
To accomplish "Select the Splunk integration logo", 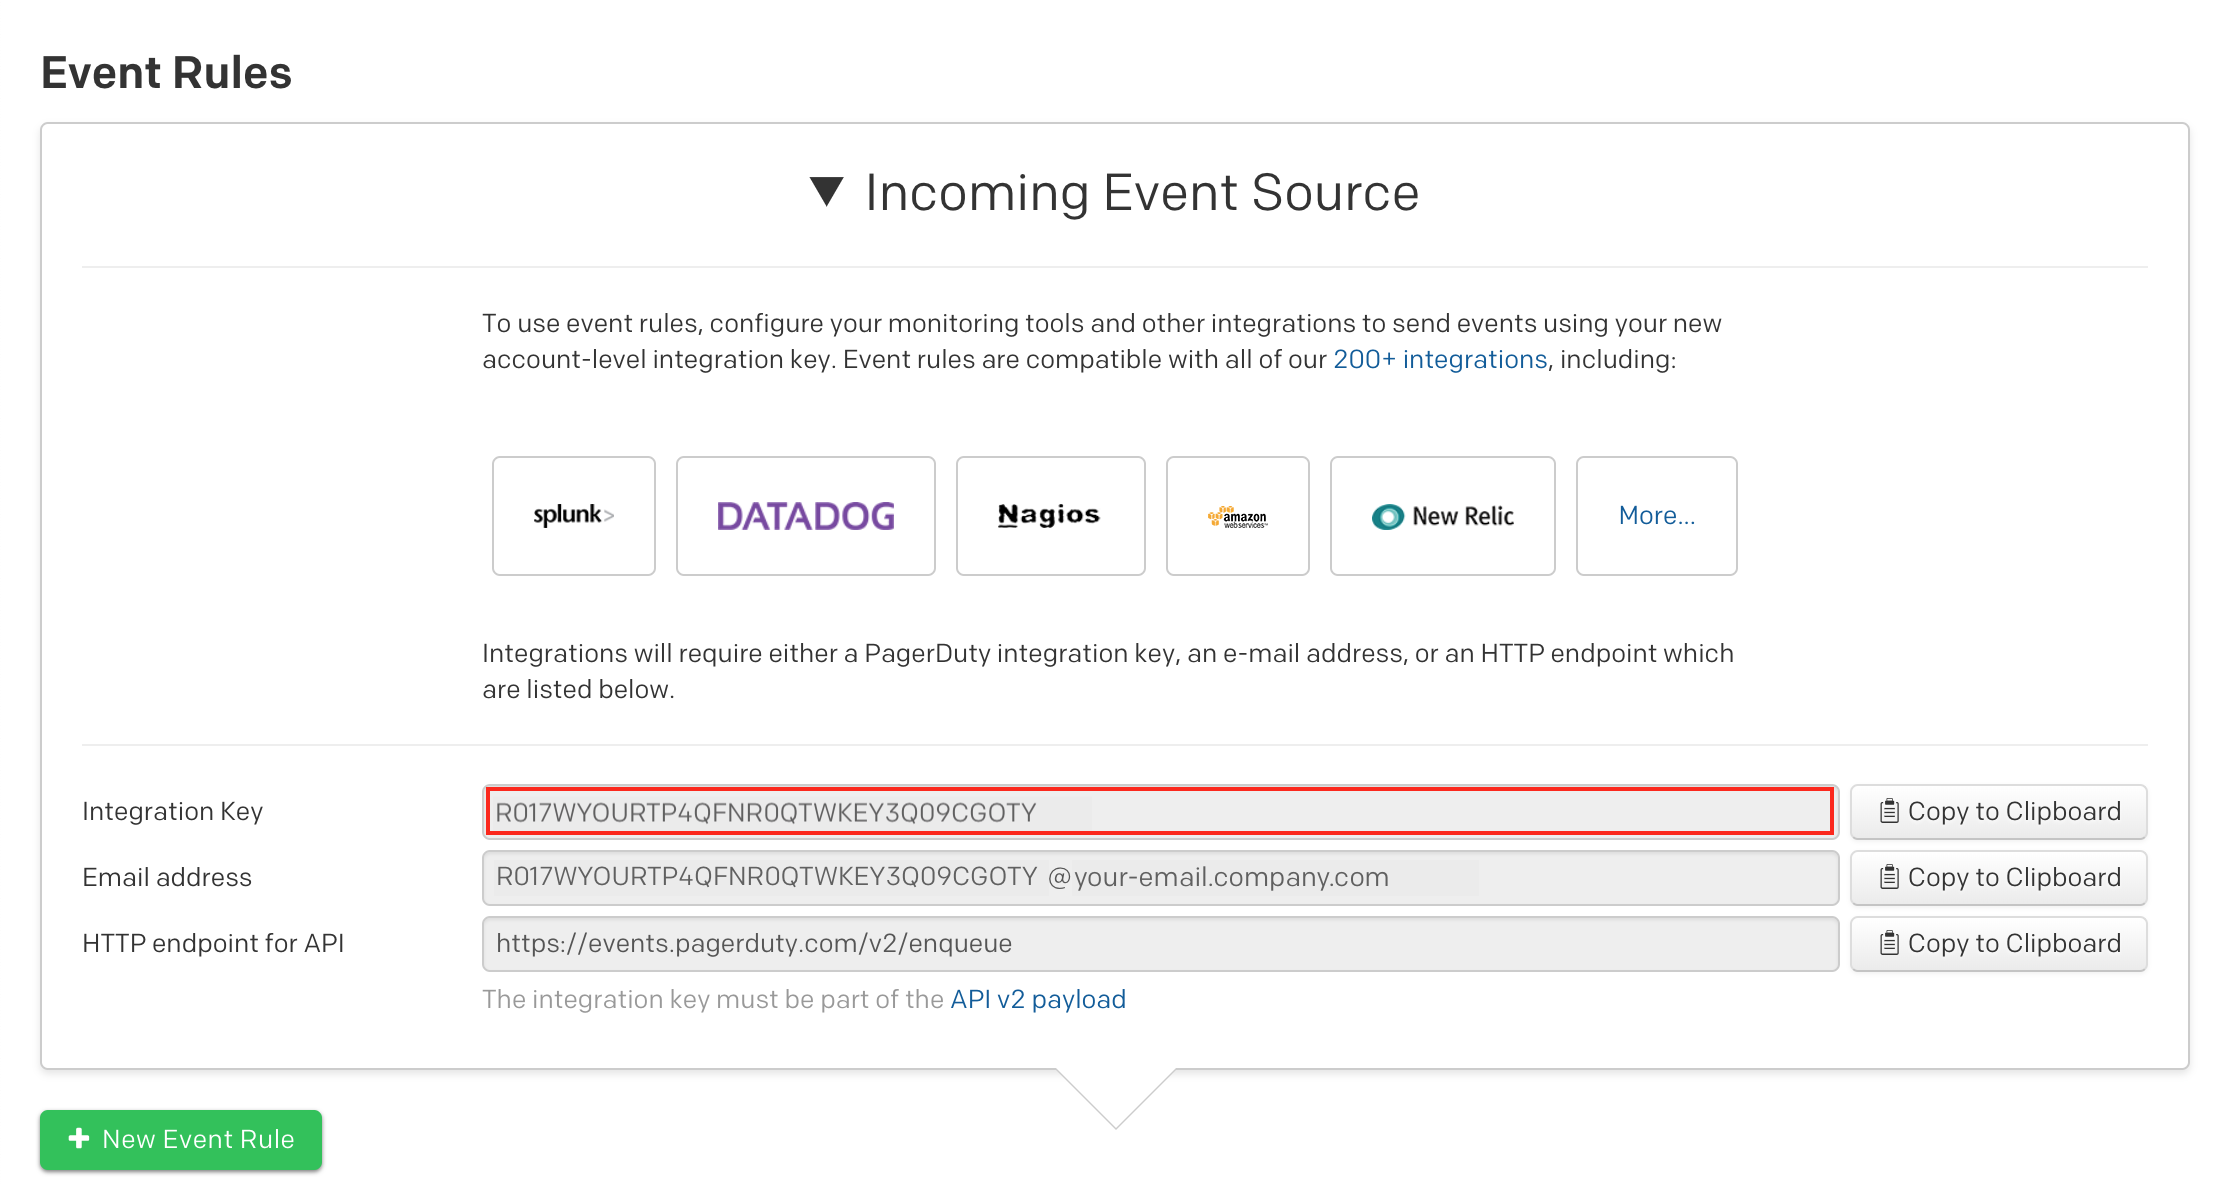I will [x=573, y=516].
